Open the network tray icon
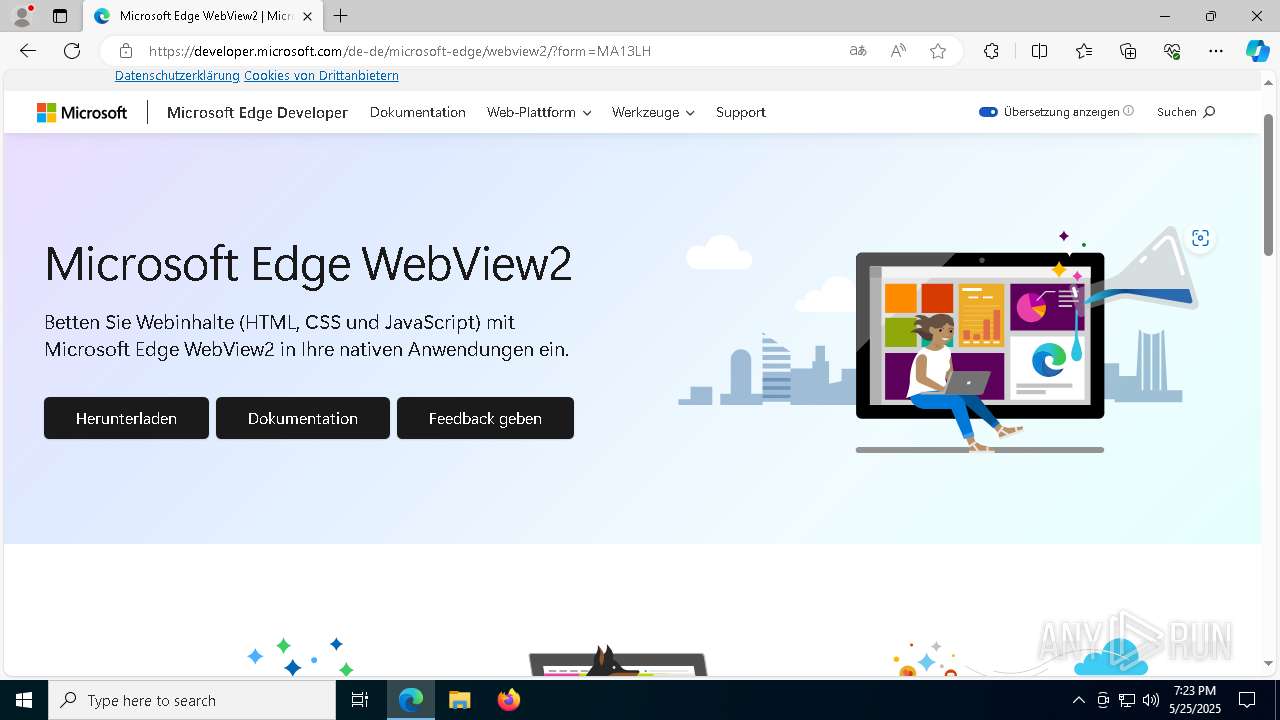The image size is (1280, 720). (1127, 700)
